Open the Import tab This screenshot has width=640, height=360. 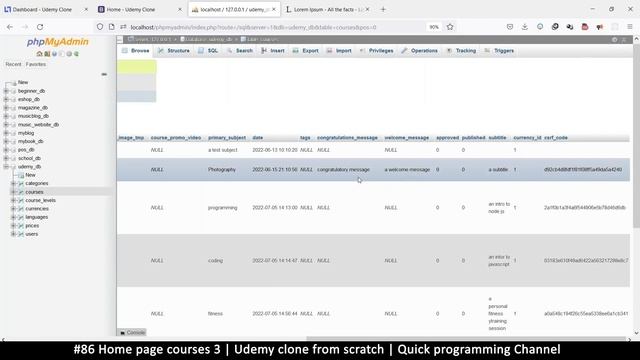pyautogui.click(x=339, y=51)
